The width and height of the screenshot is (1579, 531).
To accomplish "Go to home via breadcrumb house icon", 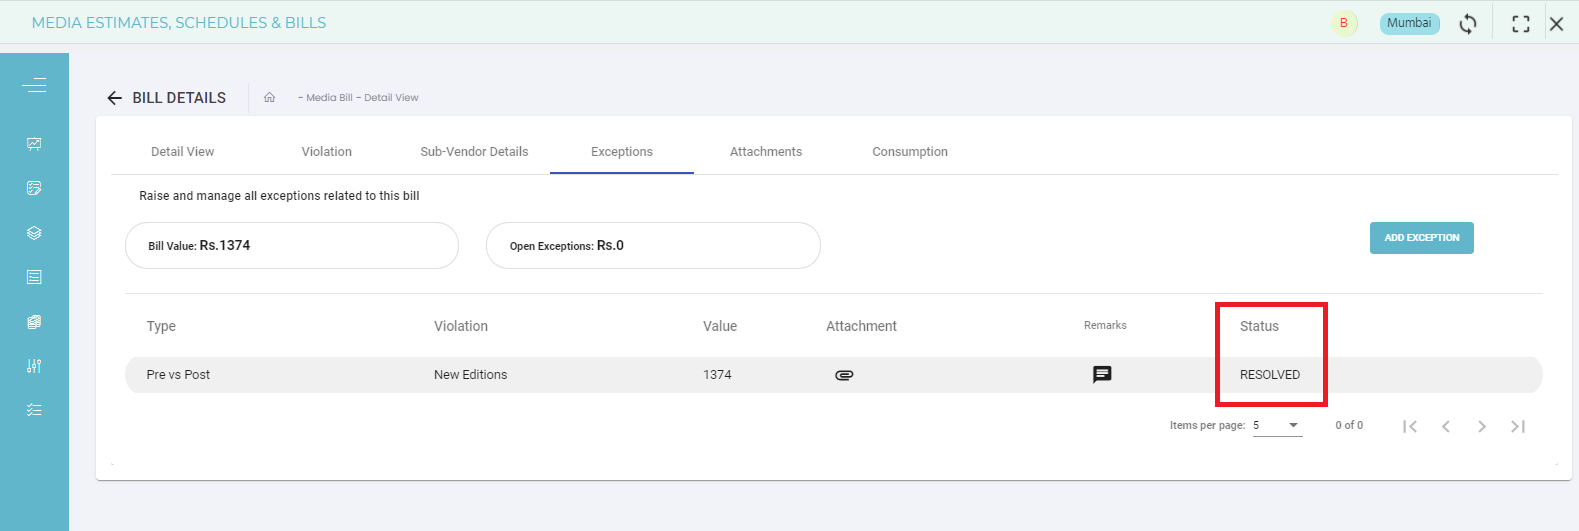I will [x=269, y=98].
